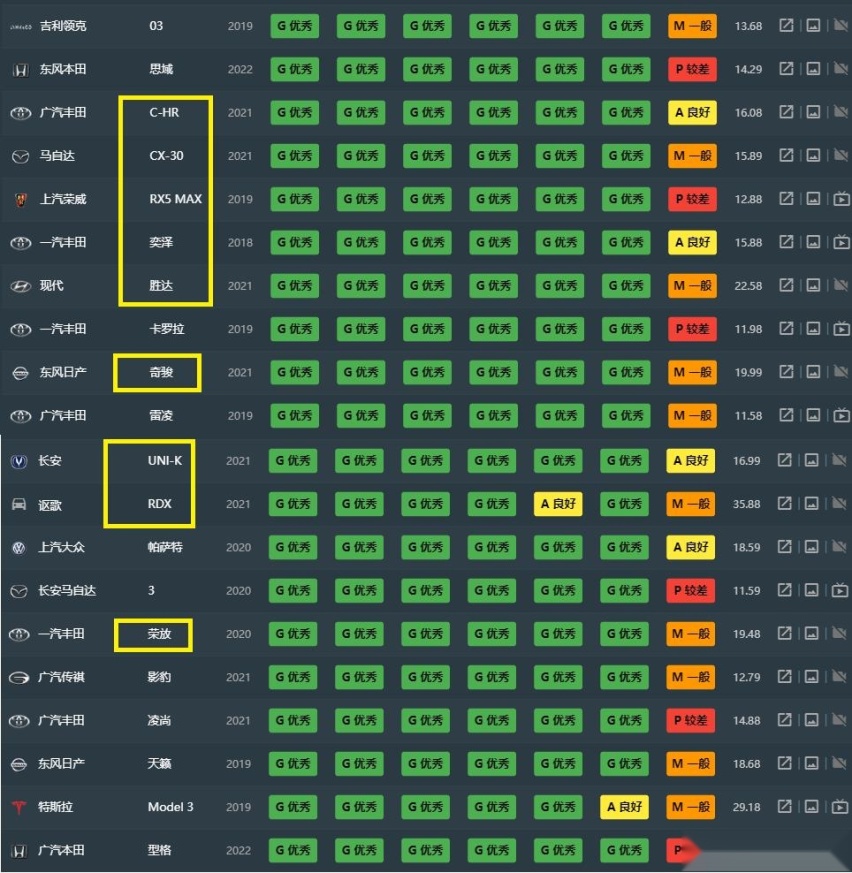Viewport: 852px width, 873px height.
Task: Open the external link icon for 广汽传祺 影豹
Action: point(784,676)
